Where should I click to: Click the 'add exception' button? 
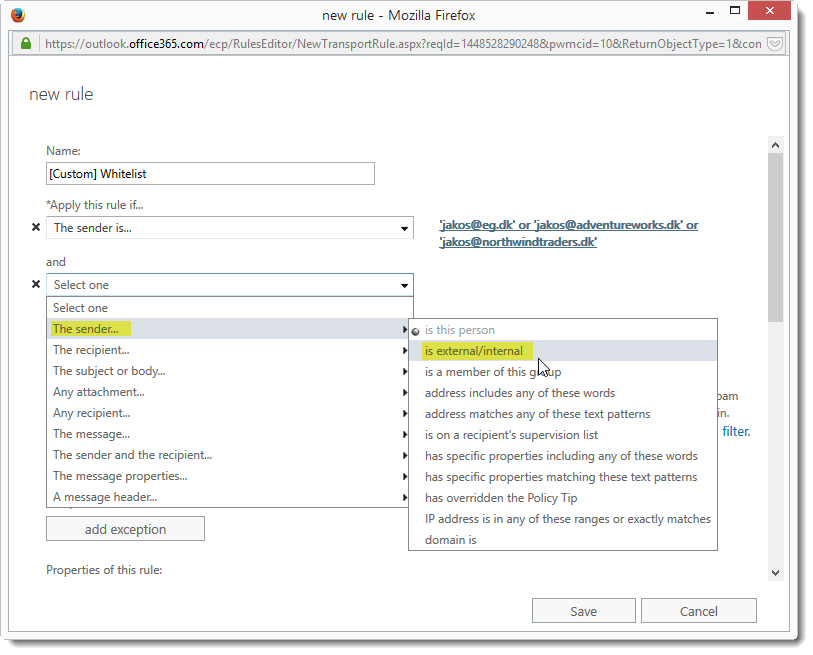125,529
